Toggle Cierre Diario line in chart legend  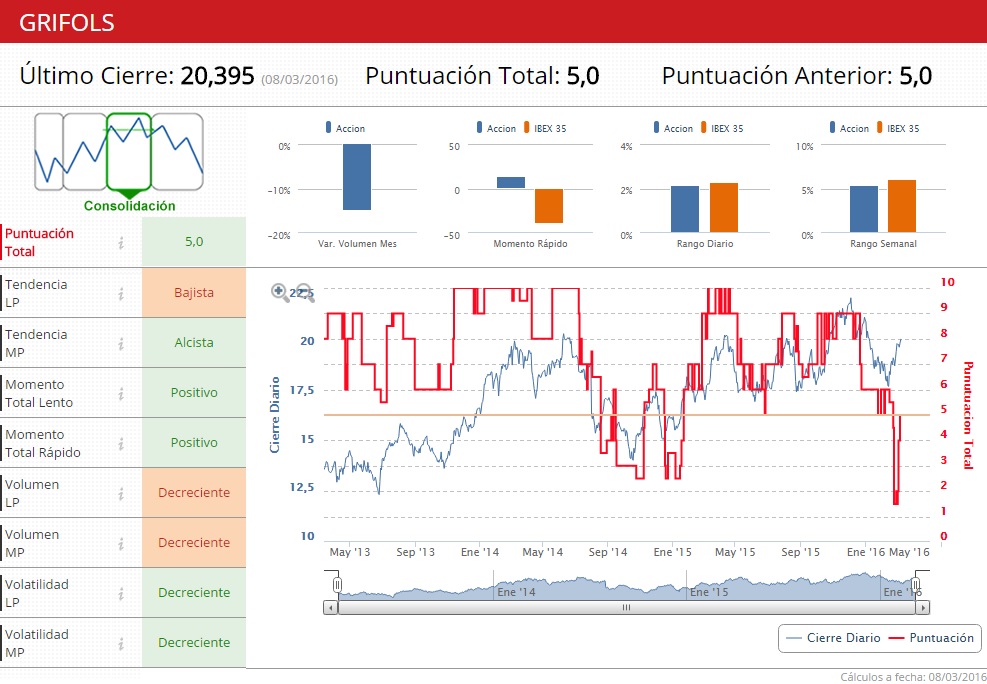click(833, 638)
